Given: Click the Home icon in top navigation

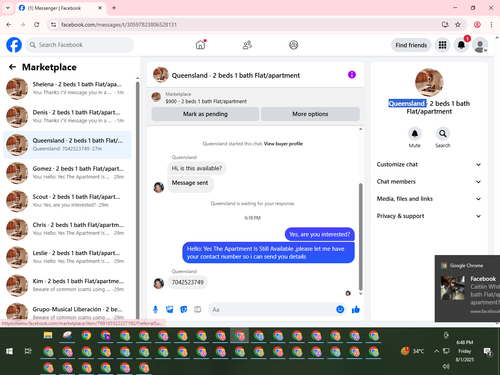Looking at the screenshot, I should pyautogui.click(x=200, y=45).
